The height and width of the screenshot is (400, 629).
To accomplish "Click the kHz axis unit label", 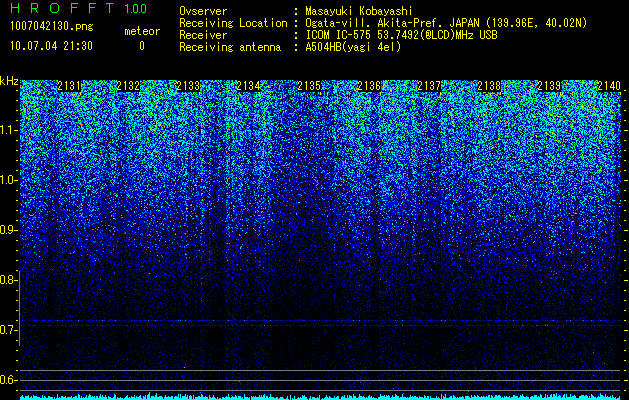I will tap(9, 81).
